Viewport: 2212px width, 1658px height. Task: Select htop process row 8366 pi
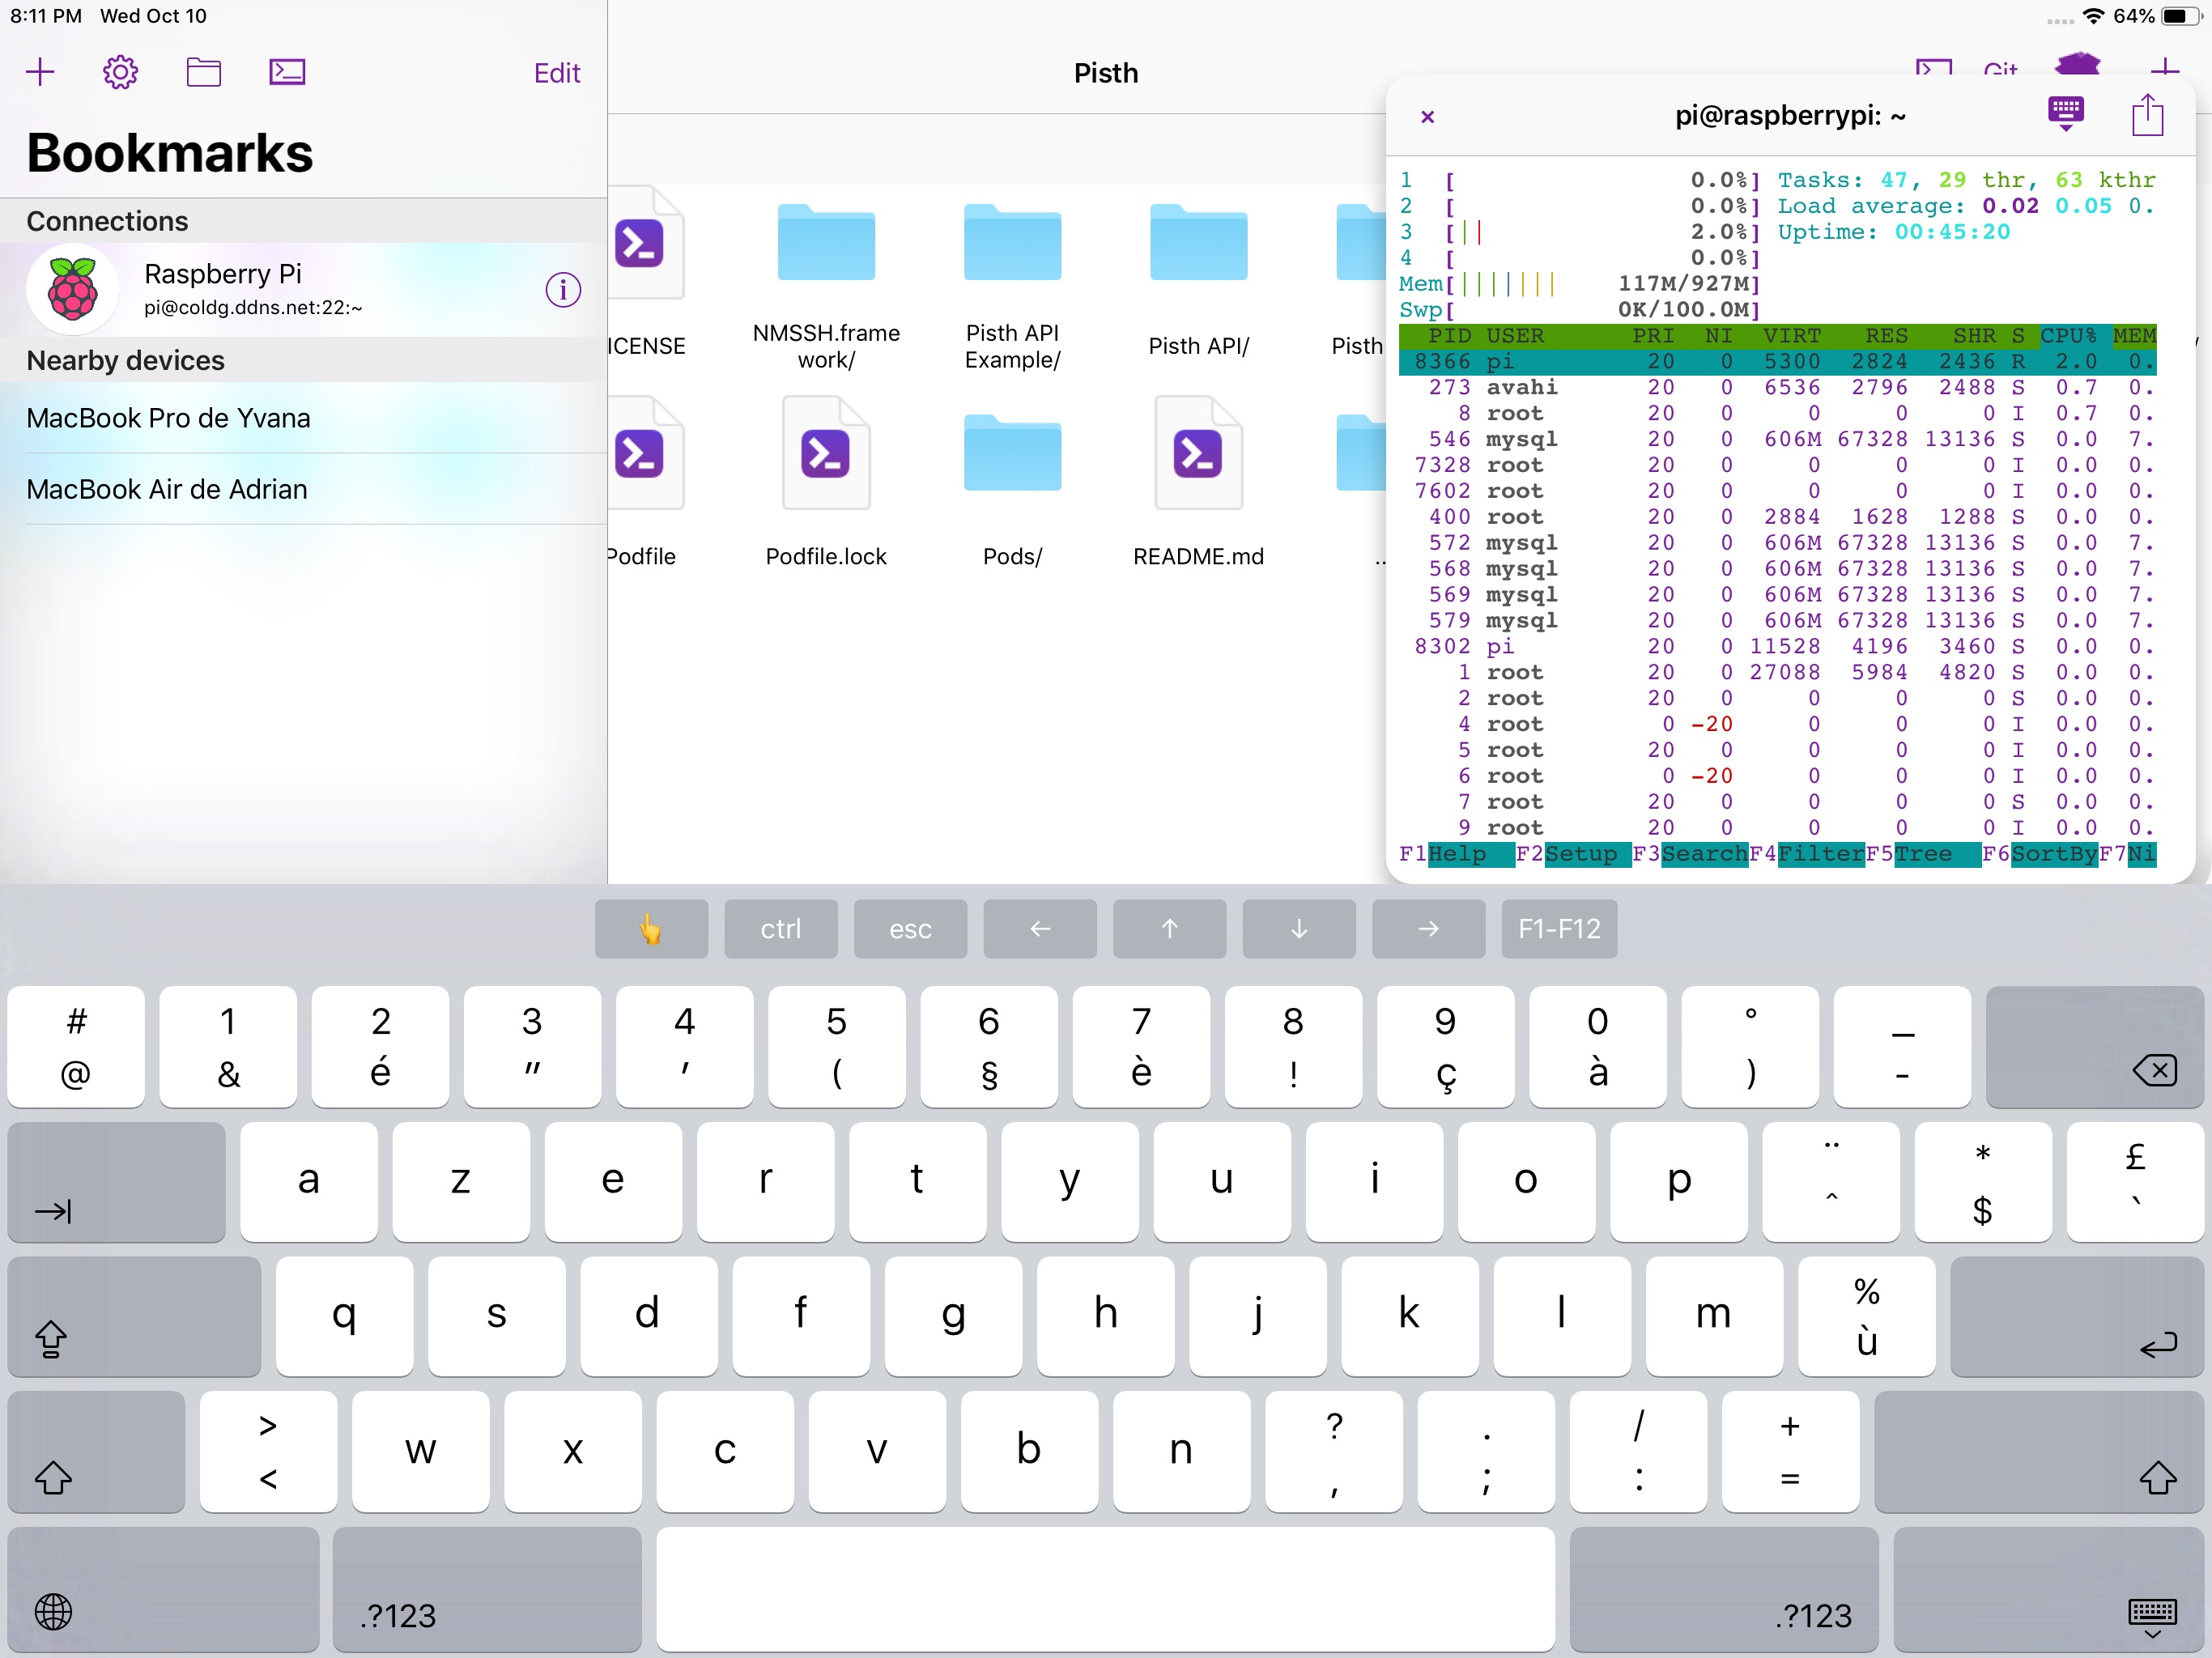coord(1777,361)
